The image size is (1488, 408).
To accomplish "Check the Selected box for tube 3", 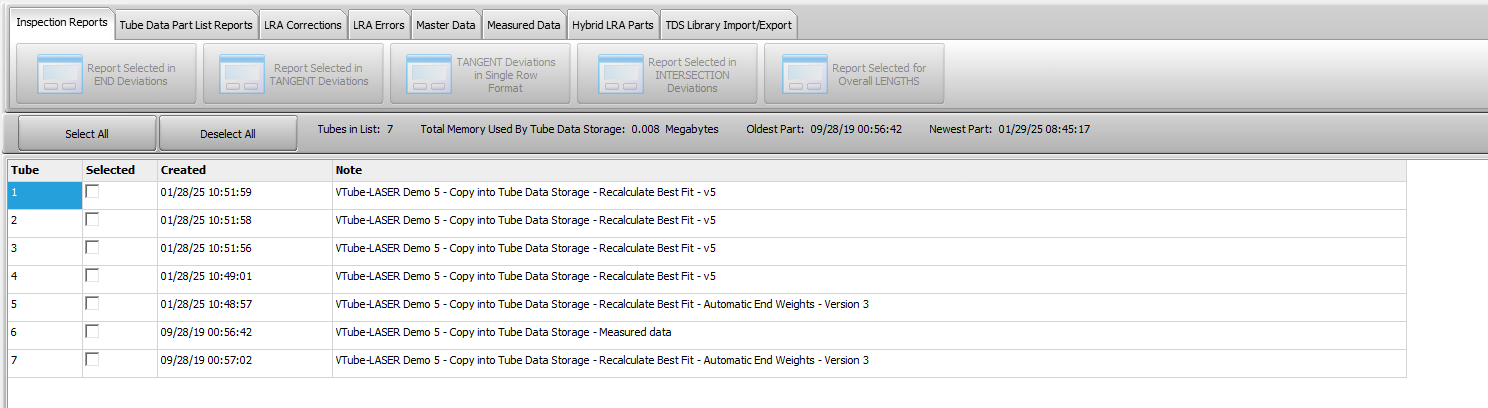I will click(x=93, y=247).
